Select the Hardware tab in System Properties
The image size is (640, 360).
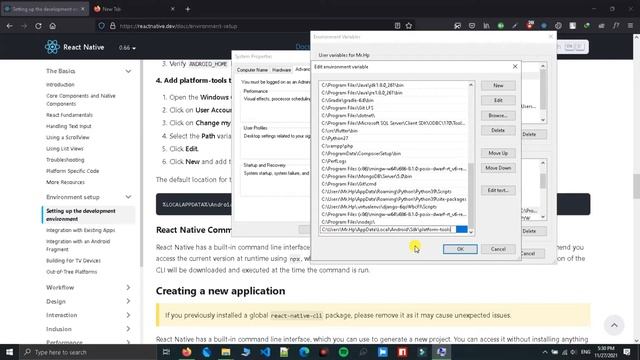(282, 70)
